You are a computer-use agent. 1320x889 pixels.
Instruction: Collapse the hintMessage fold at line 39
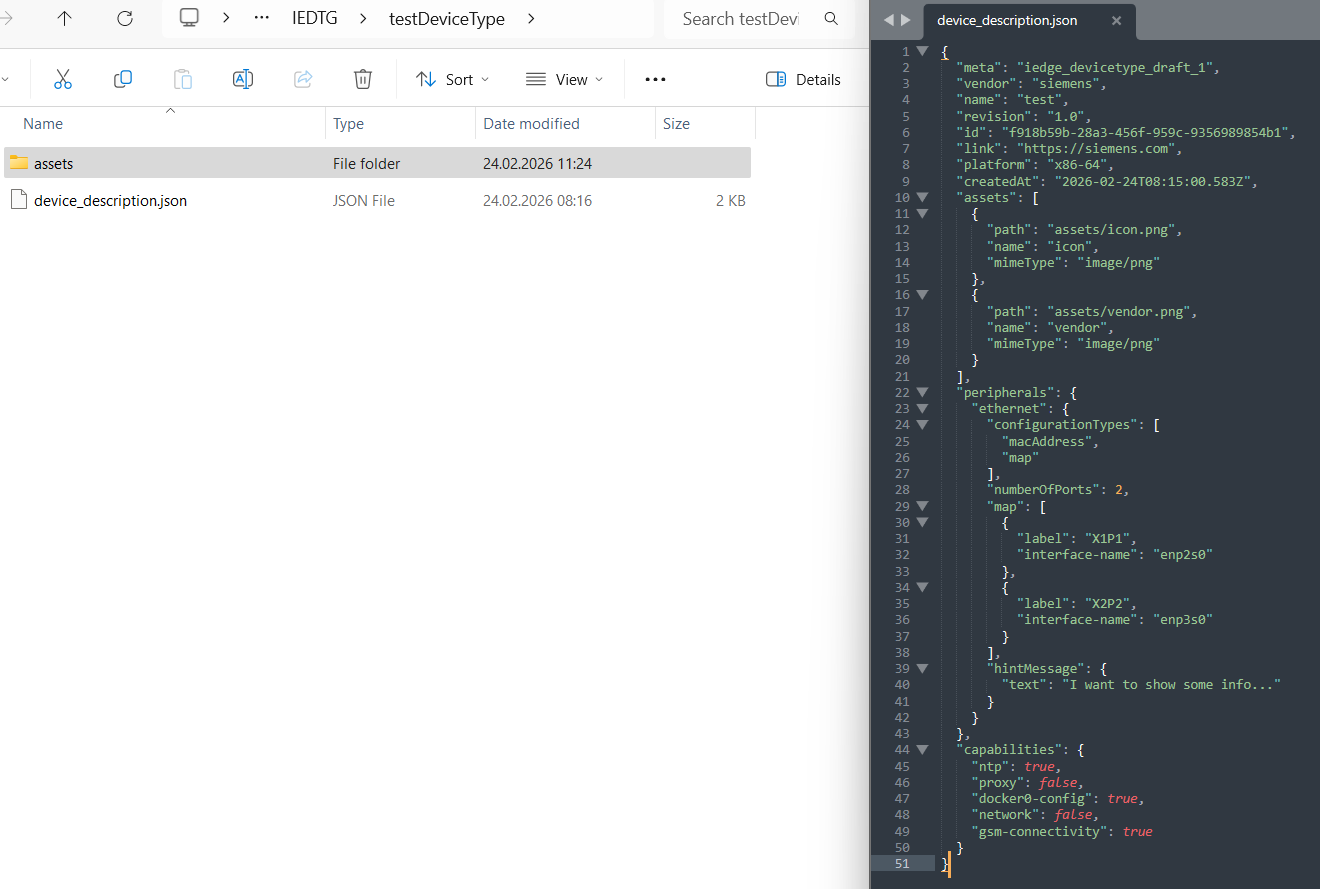922,668
